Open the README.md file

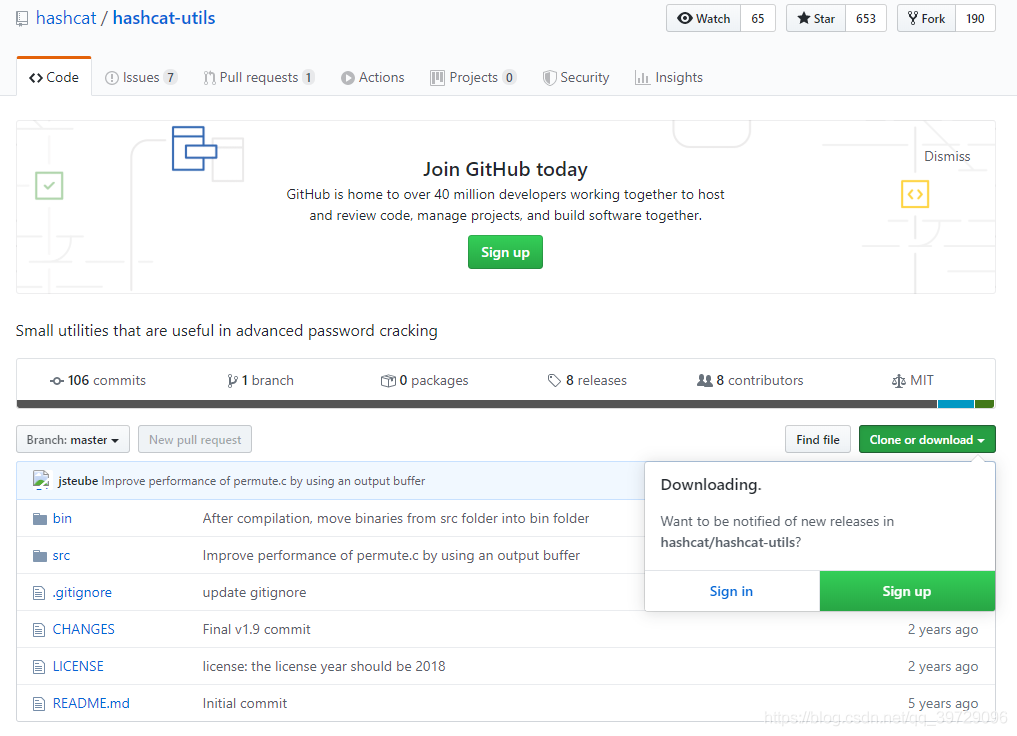pyautogui.click(x=91, y=703)
